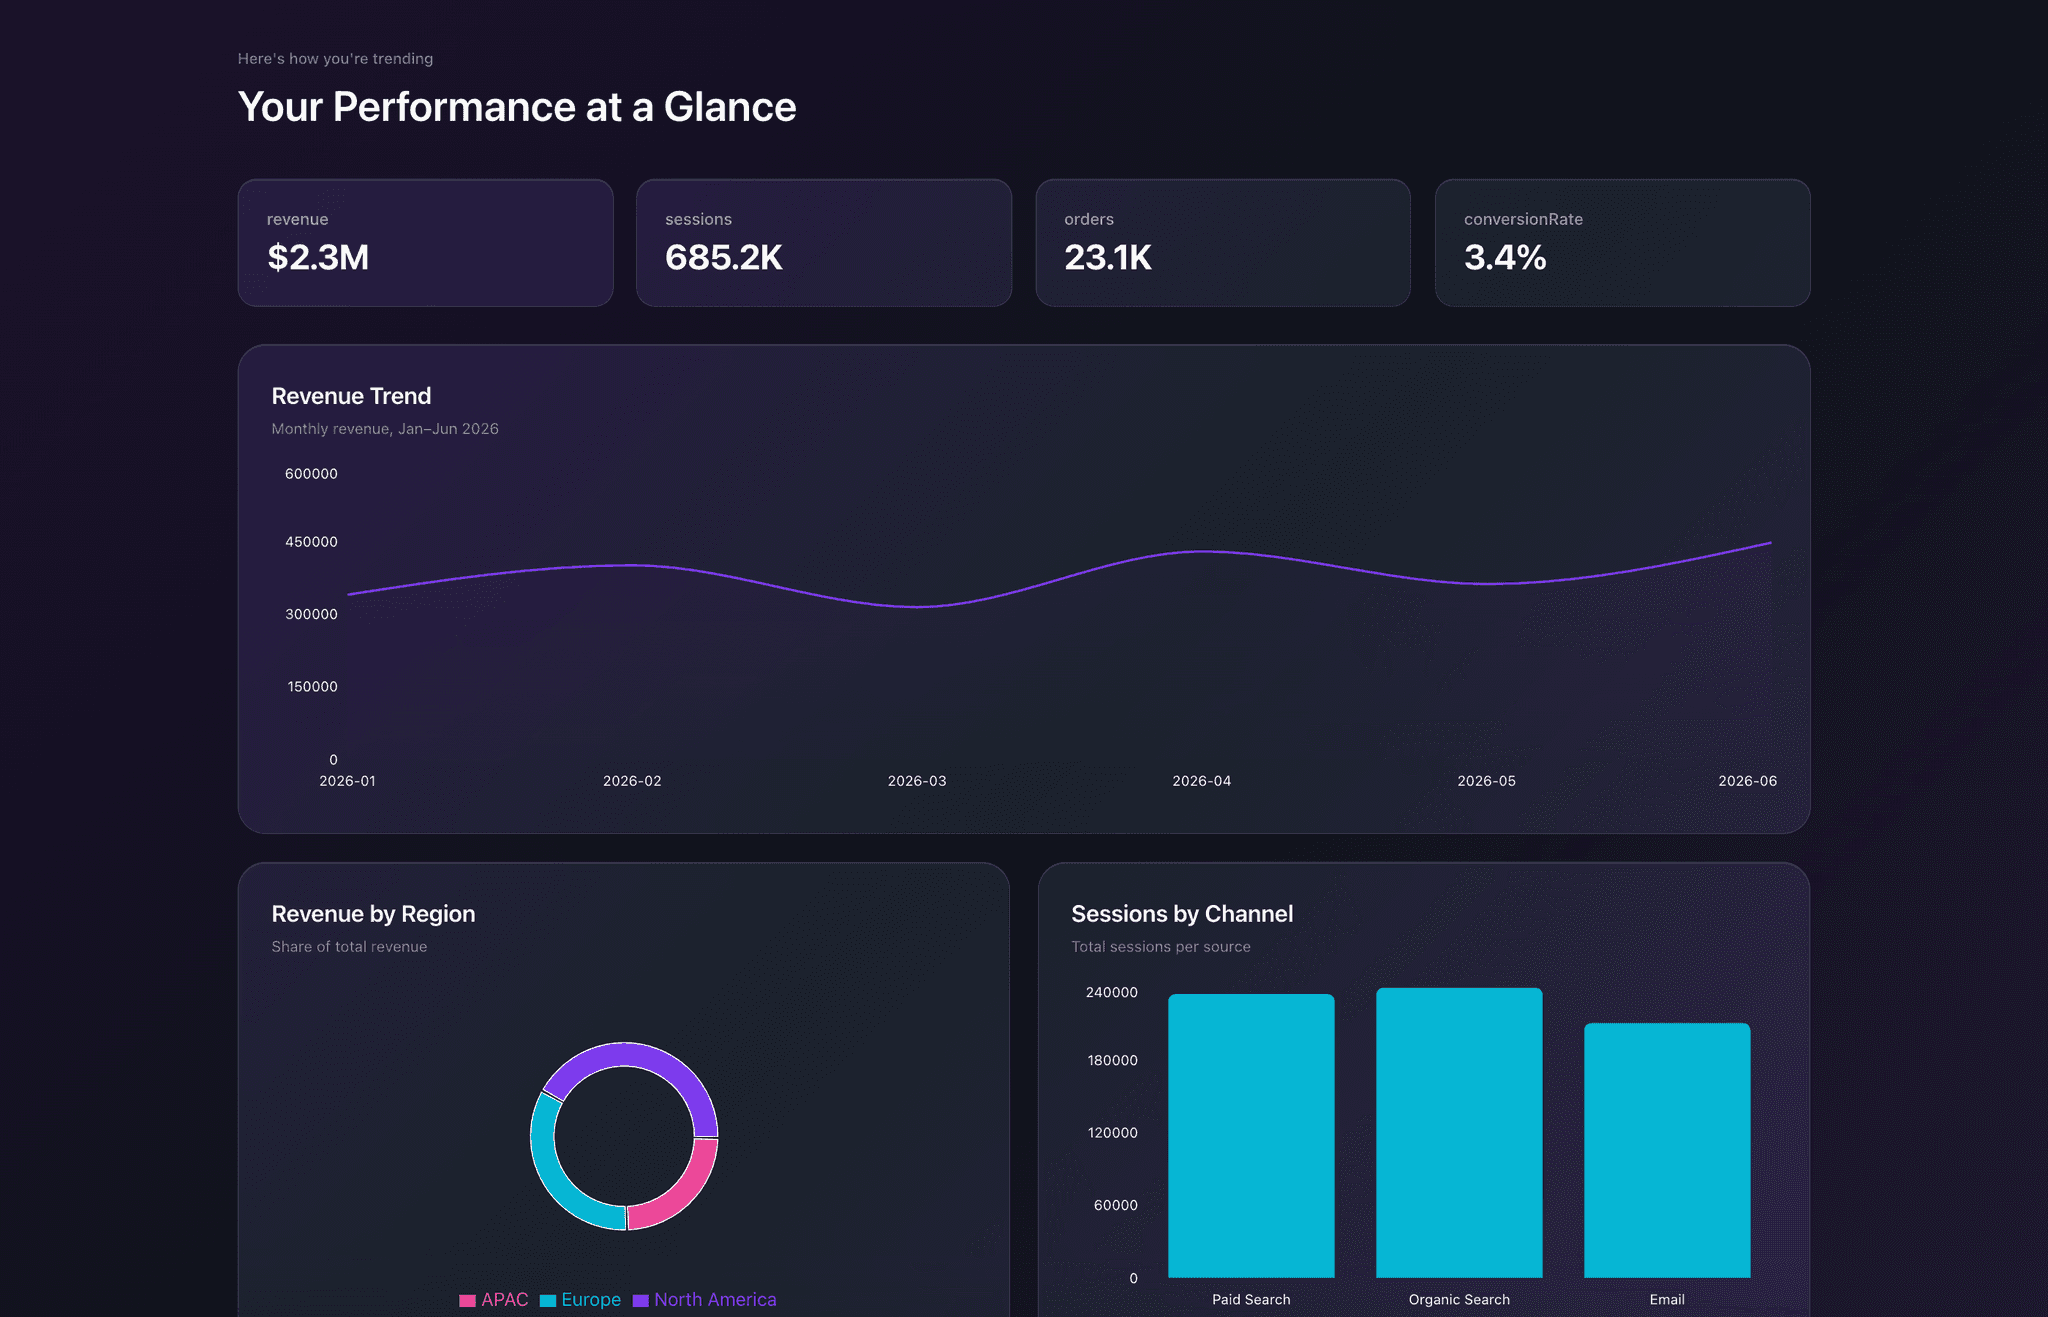This screenshot has height=1317, width=2048.
Task: Open the conversionRate 3.4% card
Action: [x=1621, y=243]
